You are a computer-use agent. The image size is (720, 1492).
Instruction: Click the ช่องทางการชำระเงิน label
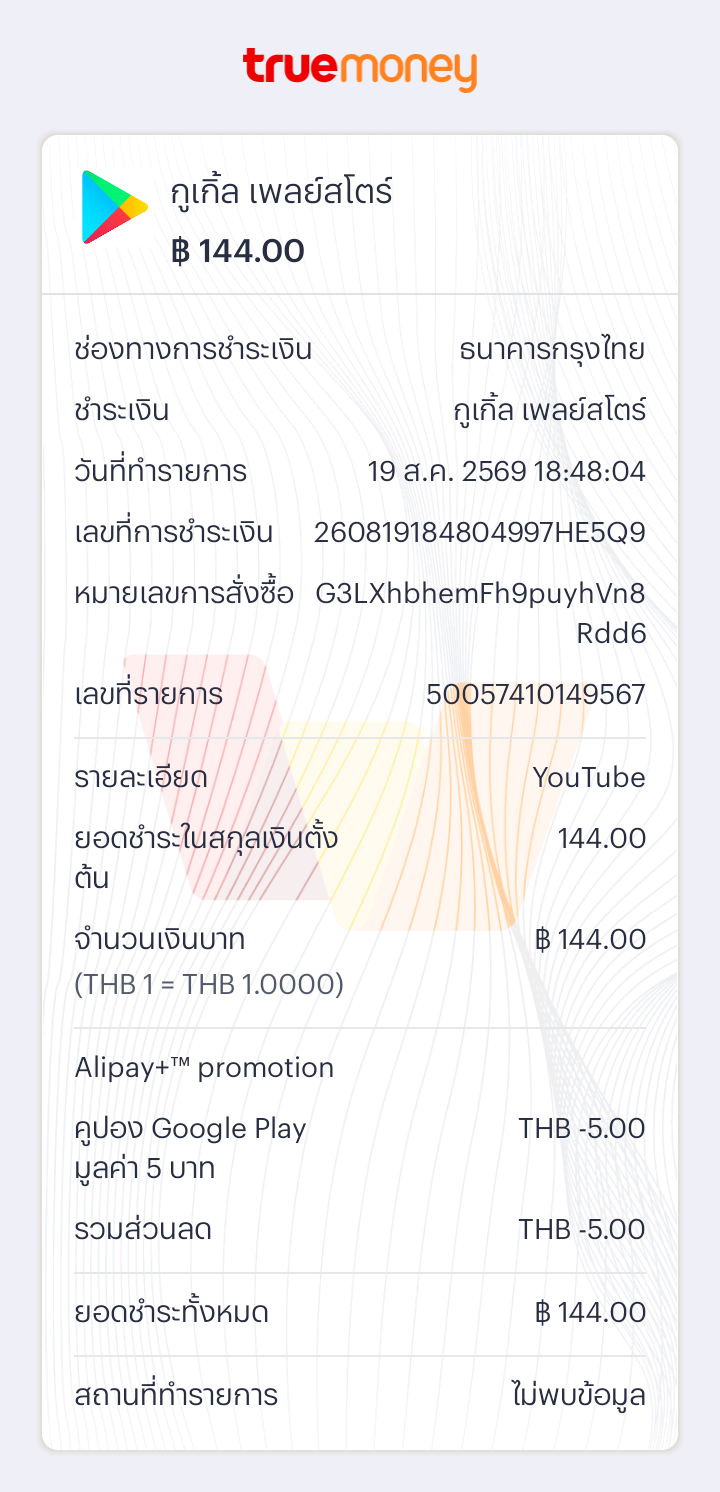193,351
